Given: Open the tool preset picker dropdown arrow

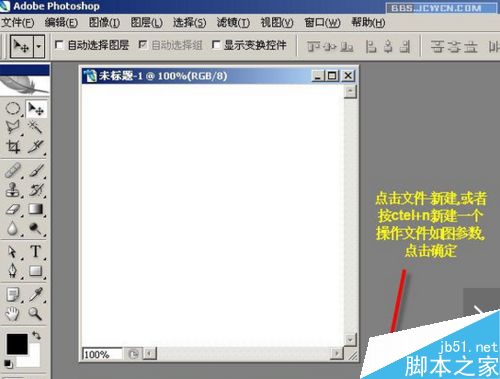Looking at the screenshot, I should click(x=39, y=46).
